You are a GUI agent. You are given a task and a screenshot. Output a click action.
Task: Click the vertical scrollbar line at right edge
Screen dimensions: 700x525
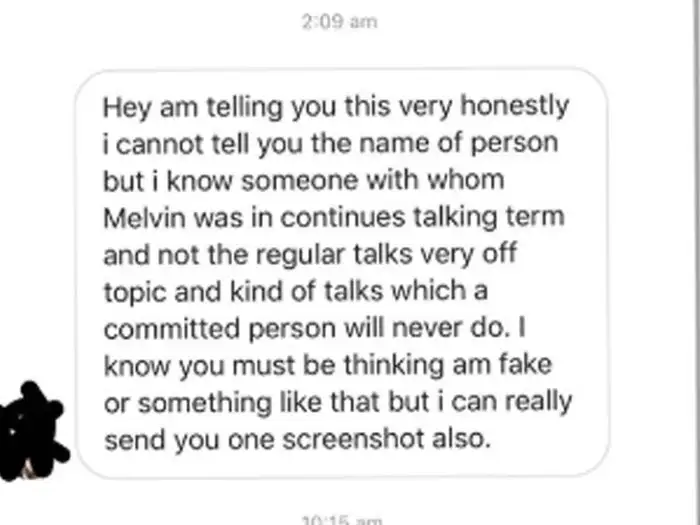pyautogui.click(x=696, y=262)
